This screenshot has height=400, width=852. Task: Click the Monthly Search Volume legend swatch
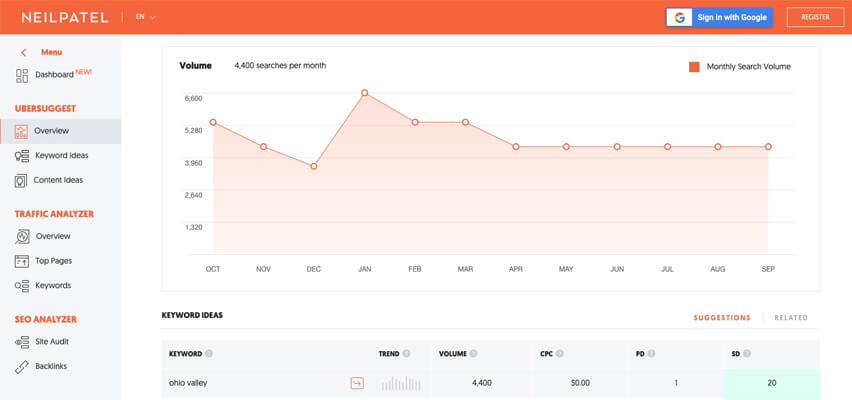pos(694,67)
